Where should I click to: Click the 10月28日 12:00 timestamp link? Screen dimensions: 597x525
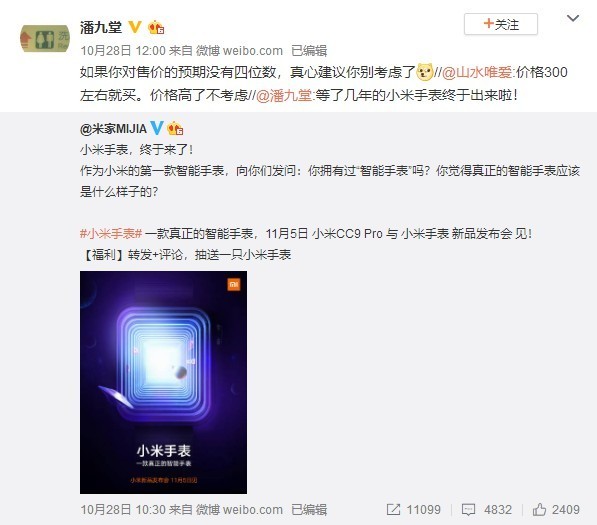point(123,51)
